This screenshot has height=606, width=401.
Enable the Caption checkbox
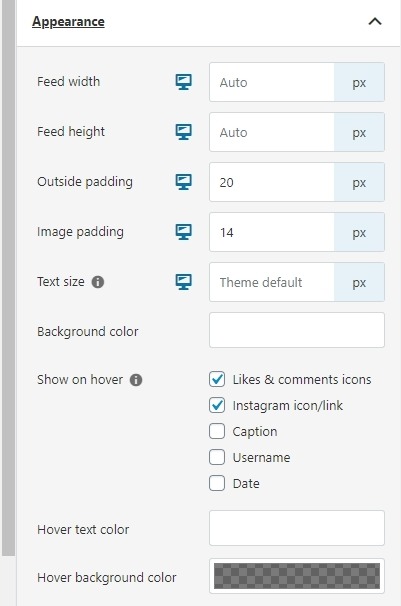[217, 431]
